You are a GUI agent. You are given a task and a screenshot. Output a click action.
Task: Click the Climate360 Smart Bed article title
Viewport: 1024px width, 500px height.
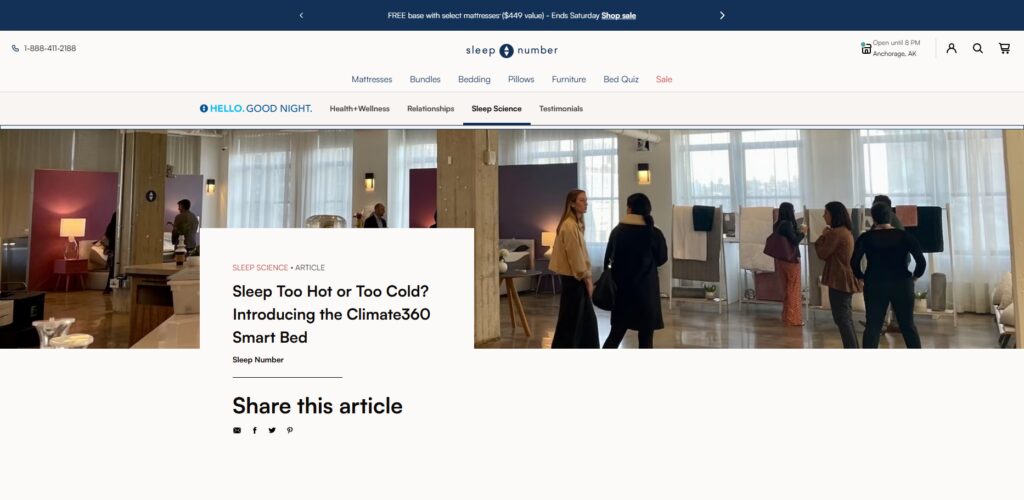(x=331, y=314)
